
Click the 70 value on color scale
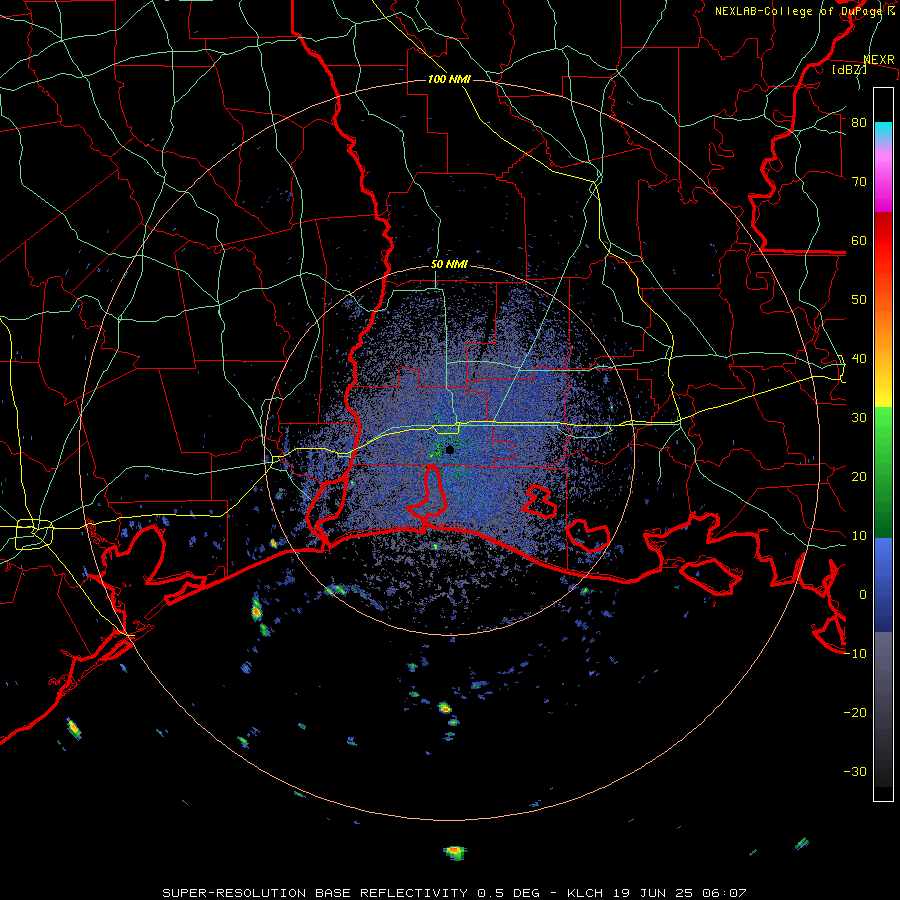(x=859, y=182)
